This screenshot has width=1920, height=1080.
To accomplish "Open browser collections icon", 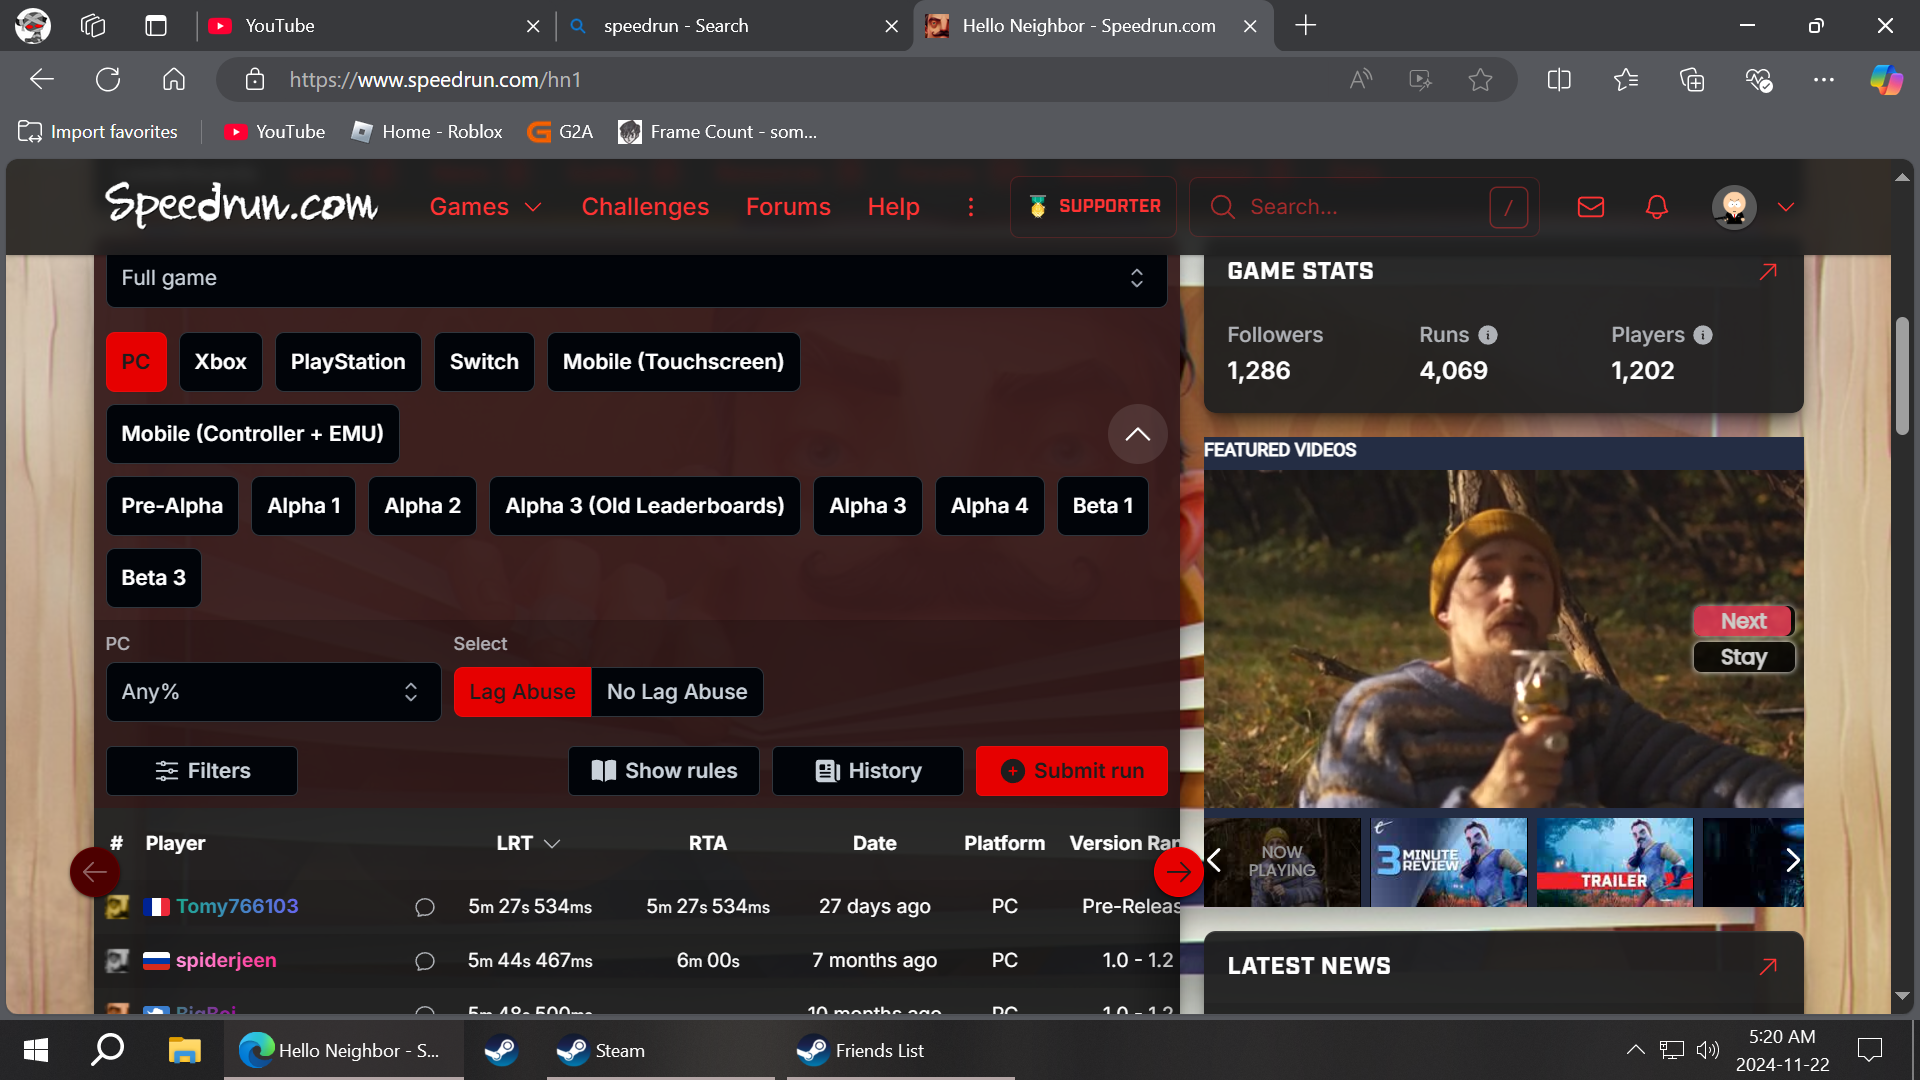I will pyautogui.click(x=1691, y=80).
